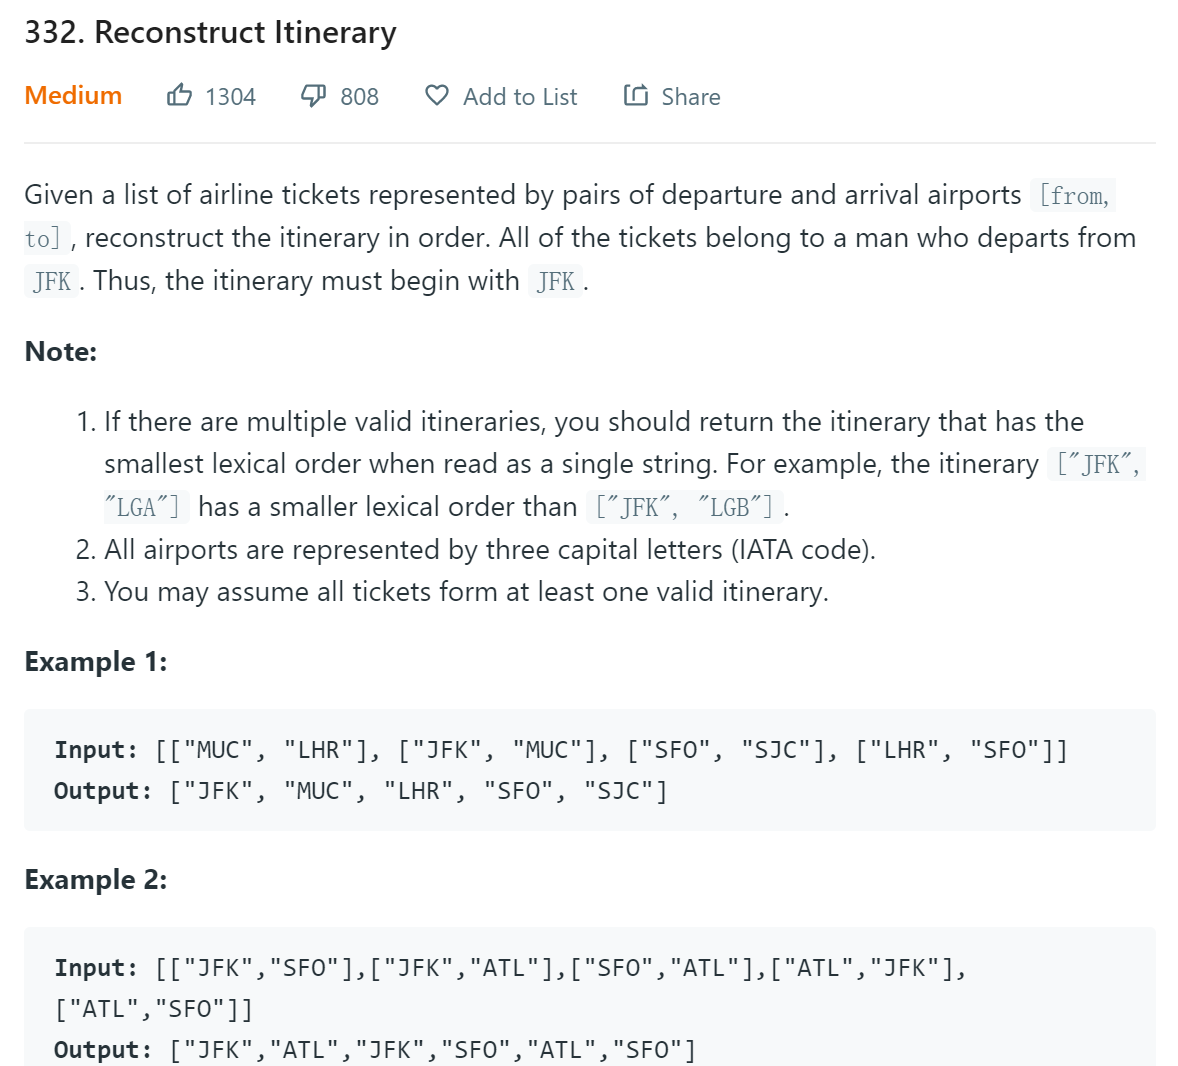
Task: Click the Share arrow icon
Action: point(636,95)
